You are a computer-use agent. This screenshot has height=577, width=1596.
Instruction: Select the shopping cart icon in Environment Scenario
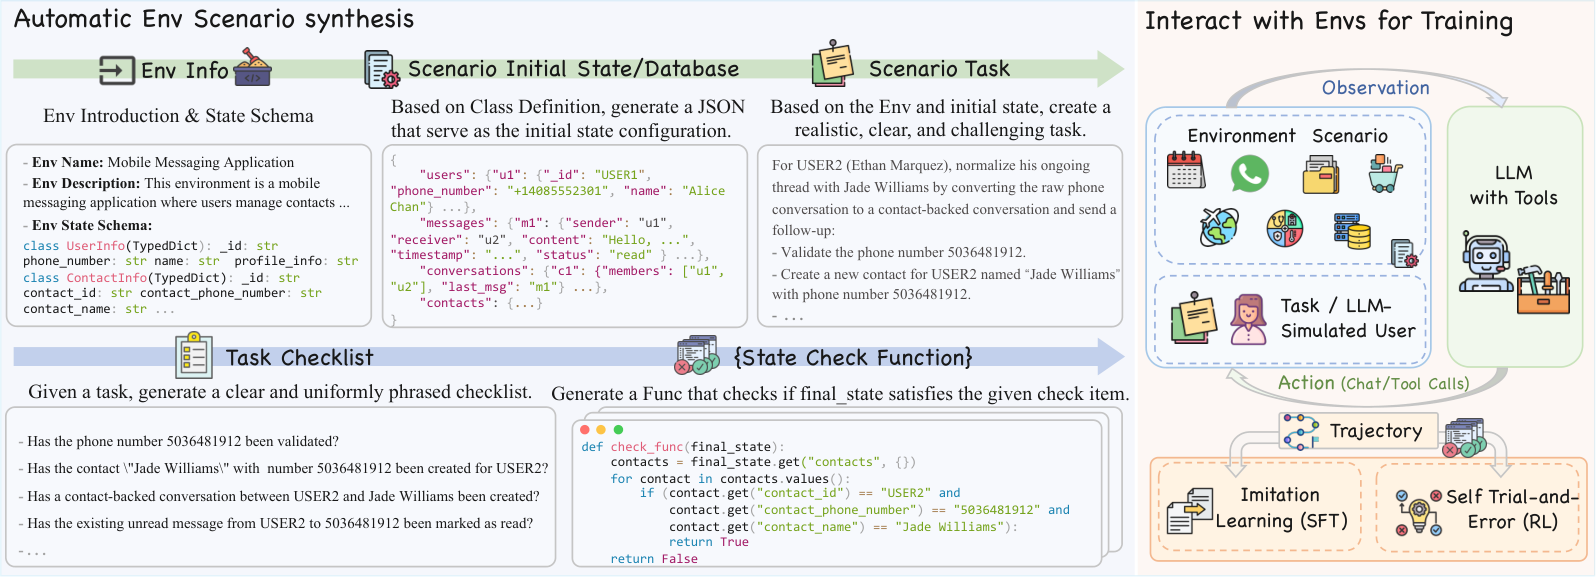coord(1386,175)
